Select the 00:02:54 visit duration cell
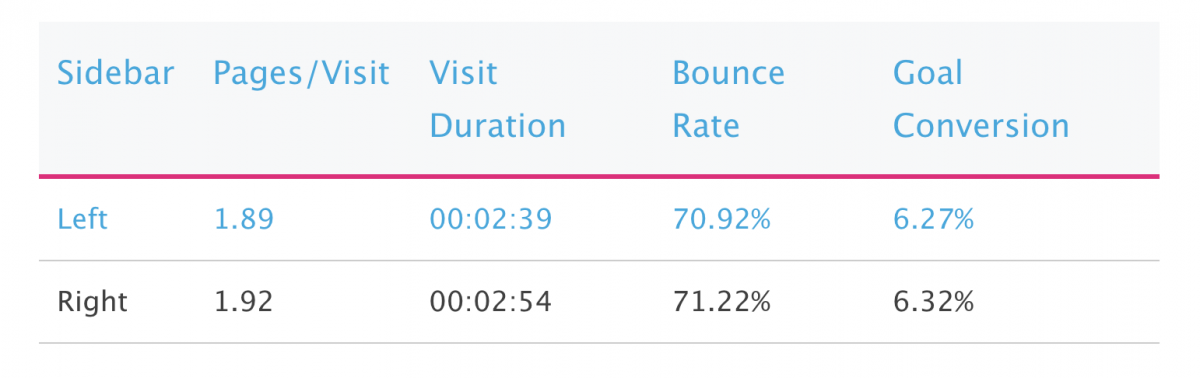 pos(491,302)
